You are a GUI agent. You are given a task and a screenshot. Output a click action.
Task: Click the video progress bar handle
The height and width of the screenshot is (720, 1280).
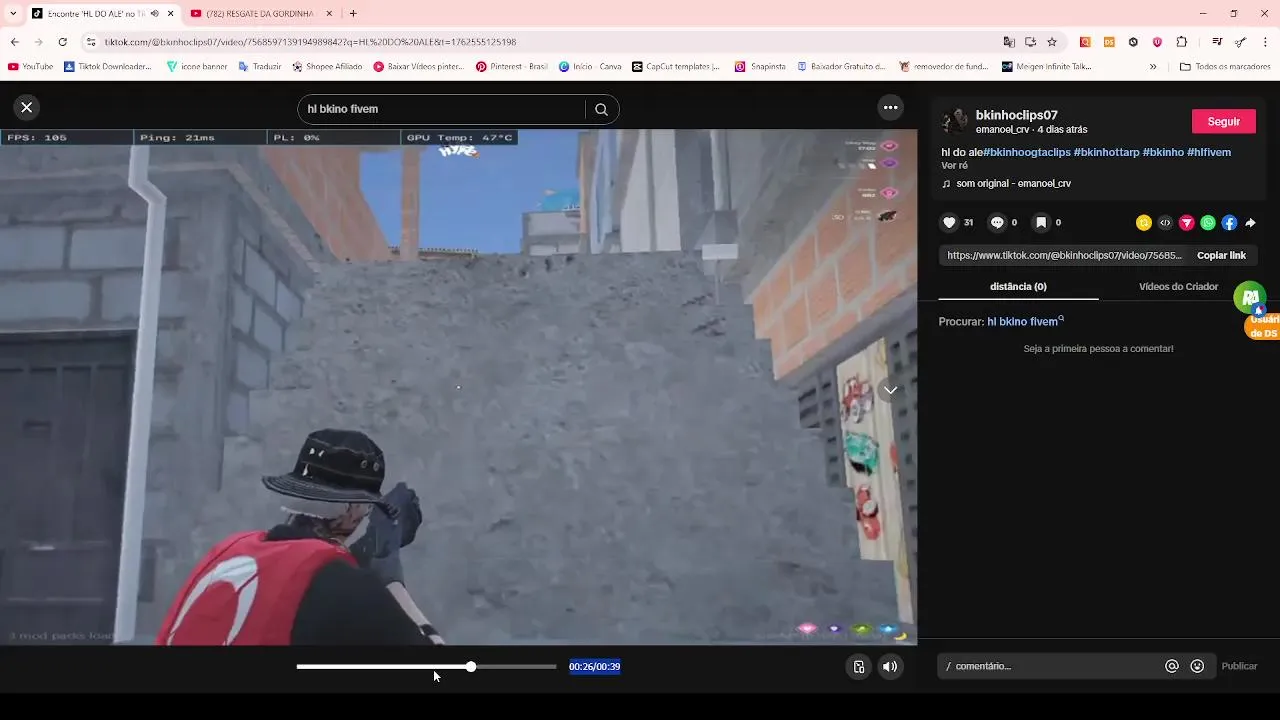click(471, 666)
